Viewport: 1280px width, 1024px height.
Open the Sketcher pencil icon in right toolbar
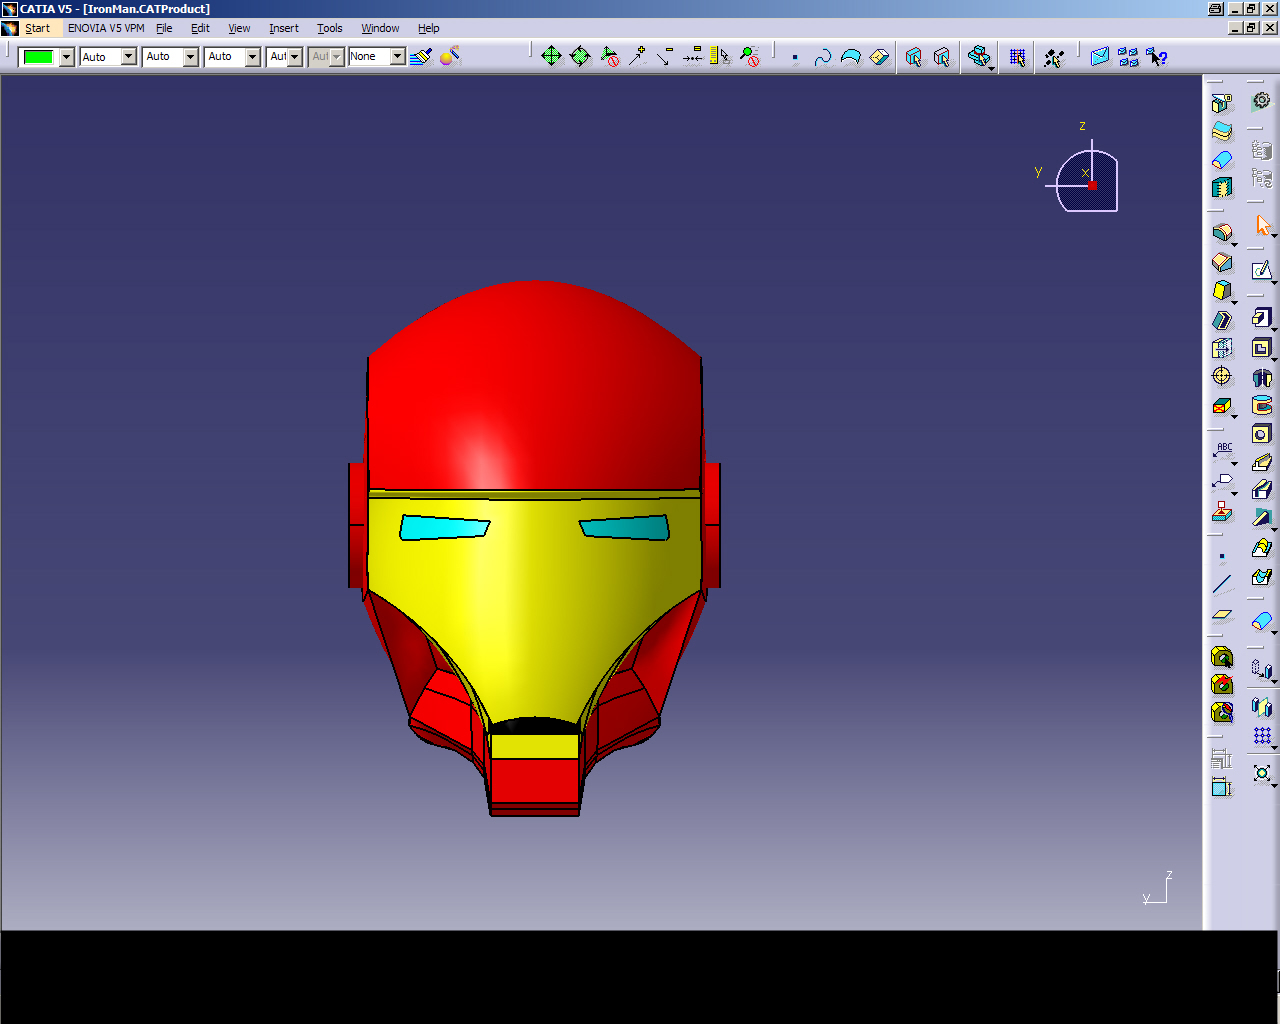1262,270
